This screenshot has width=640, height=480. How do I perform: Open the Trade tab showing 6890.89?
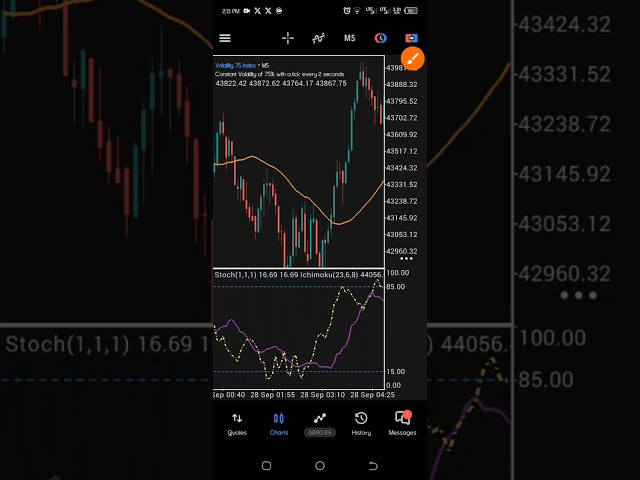coord(320,425)
